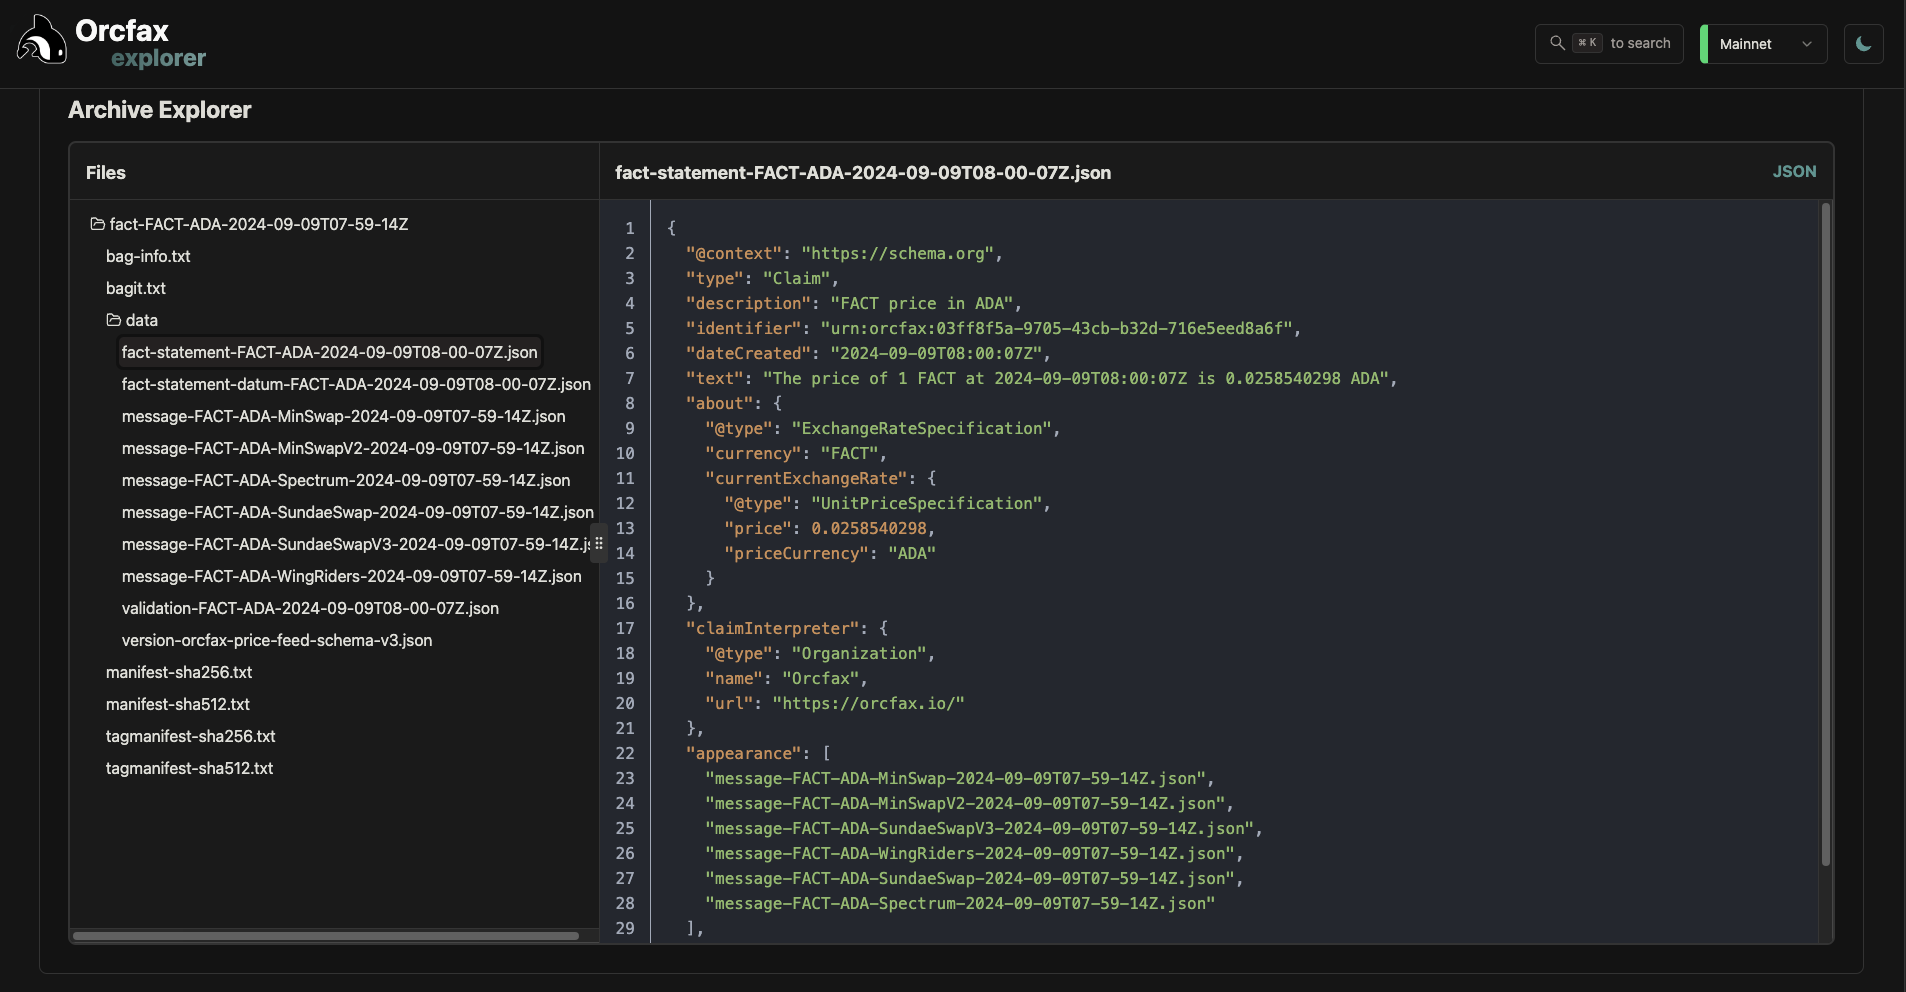Open message-FACT-ADA-MinSwap-2024 json file
The width and height of the screenshot is (1906, 992).
(x=344, y=416)
